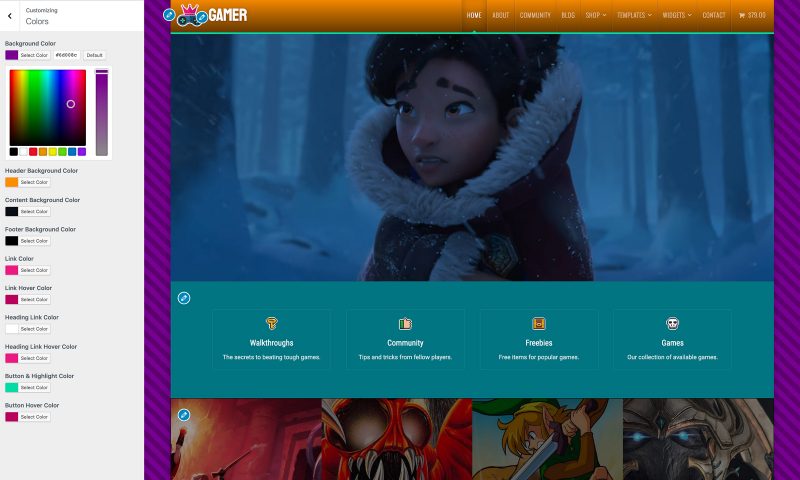Viewport: 800px width, 480px height.
Task: Click the black Footer Background Color swatch
Action: pyautogui.click(x=12, y=241)
